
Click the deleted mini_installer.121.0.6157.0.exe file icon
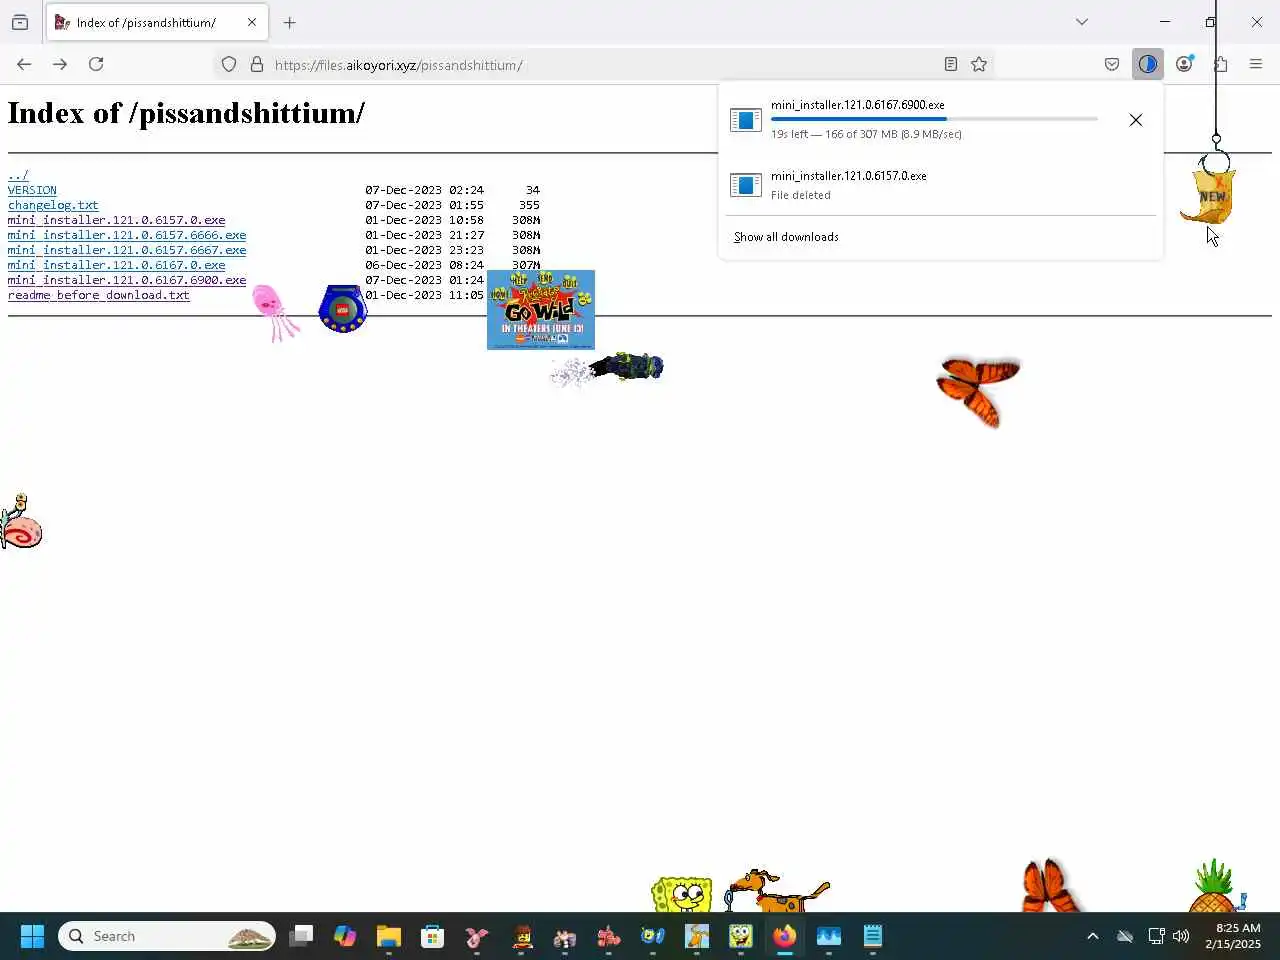pyautogui.click(x=746, y=185)
